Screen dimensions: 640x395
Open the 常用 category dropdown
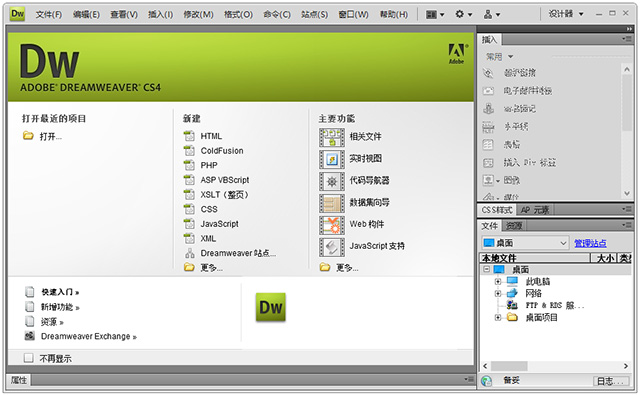point(510,57)
